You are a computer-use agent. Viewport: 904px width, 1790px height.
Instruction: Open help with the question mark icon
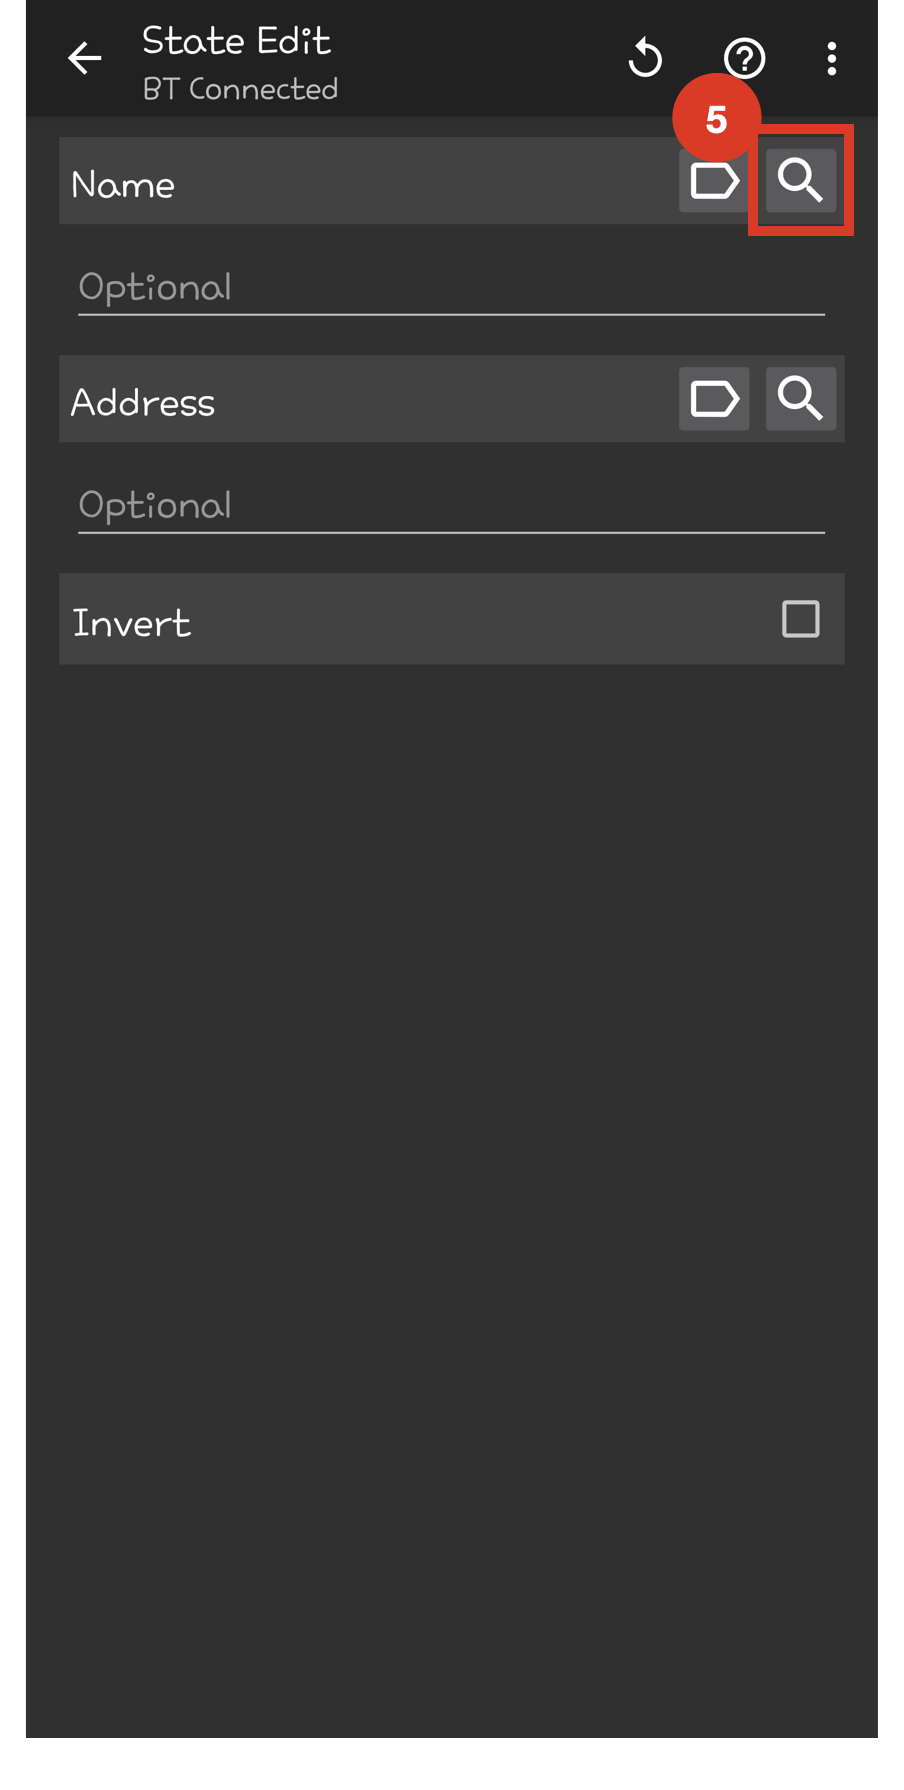(744, 58)
